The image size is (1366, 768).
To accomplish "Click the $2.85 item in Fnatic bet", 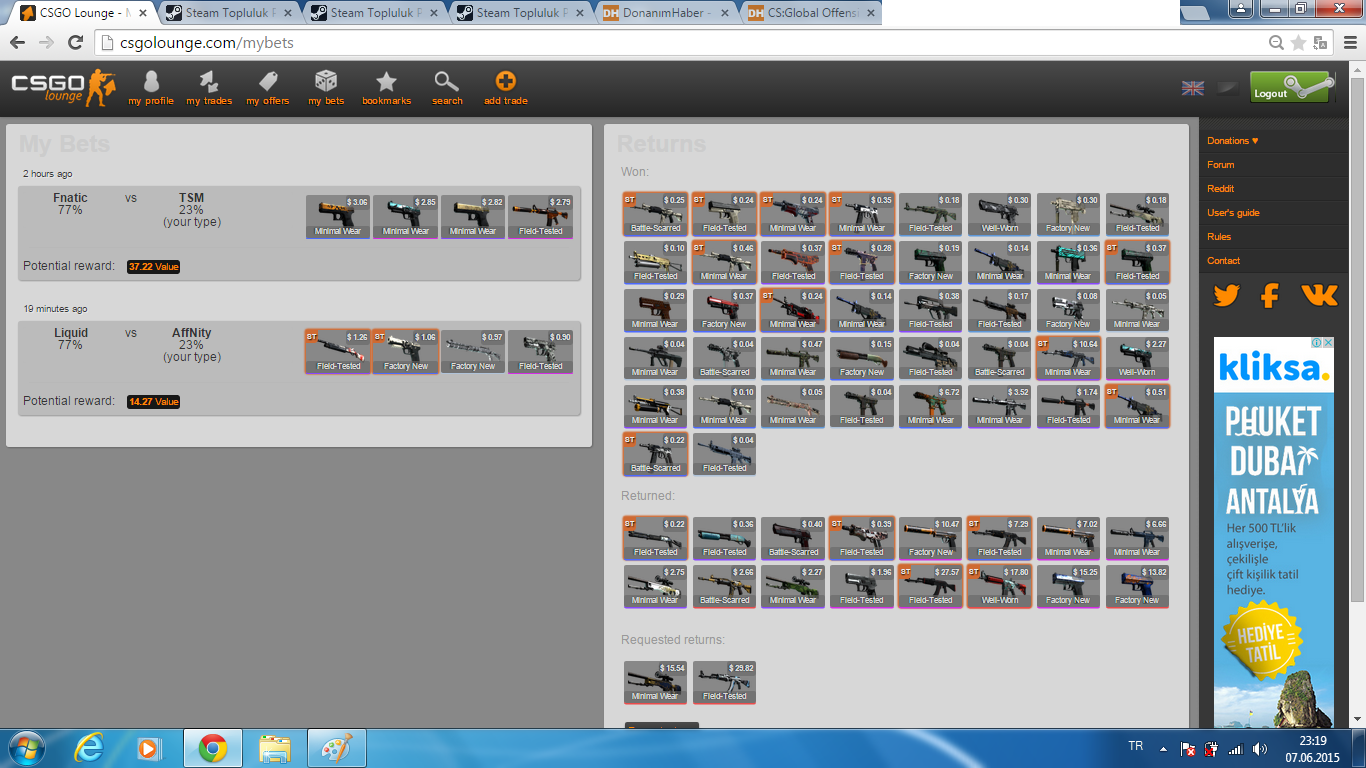I will pyautogui.click(x=405, y=216).
